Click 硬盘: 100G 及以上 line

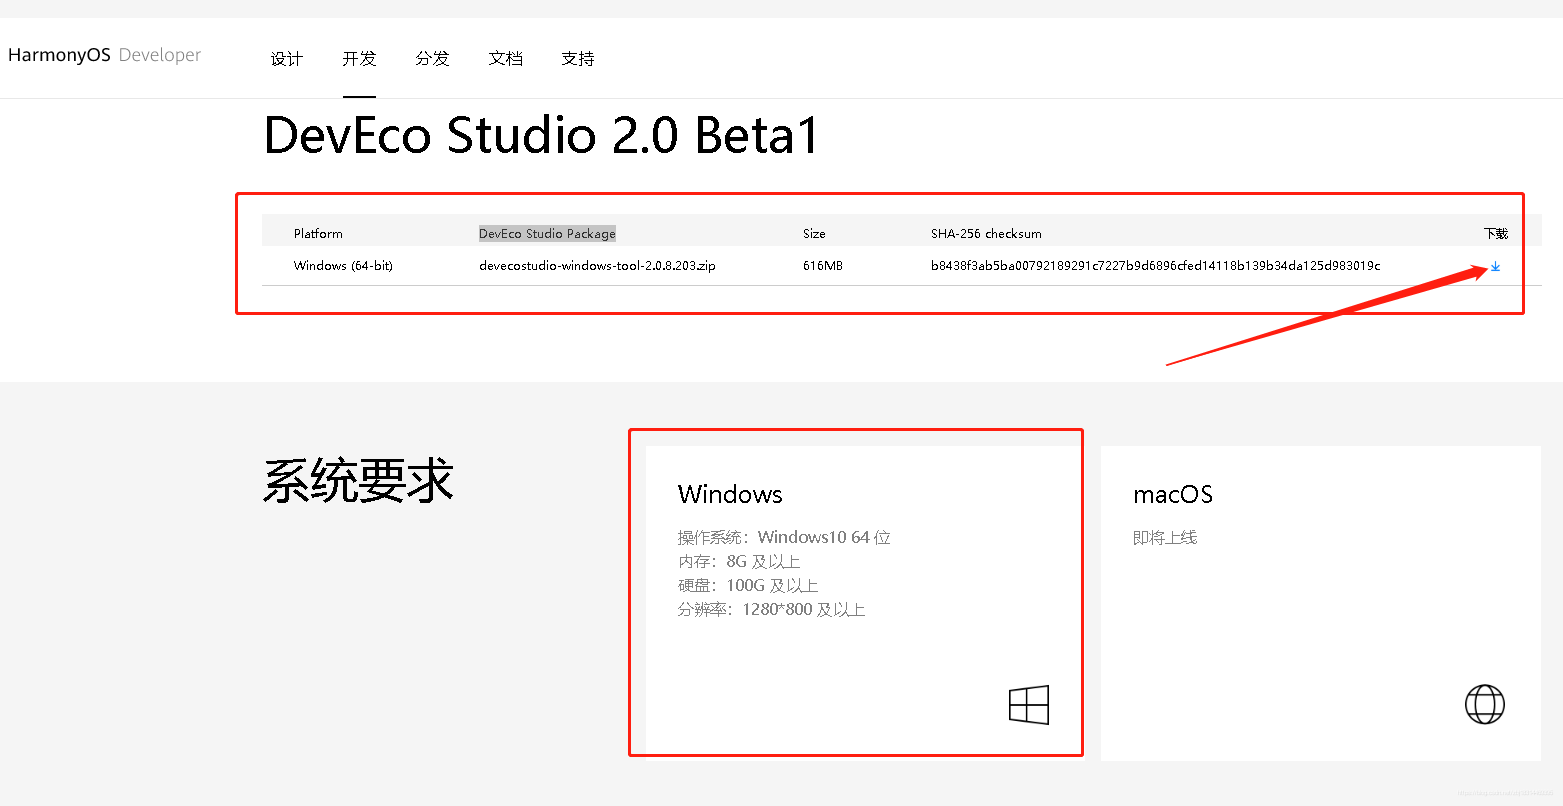point(748,586)
